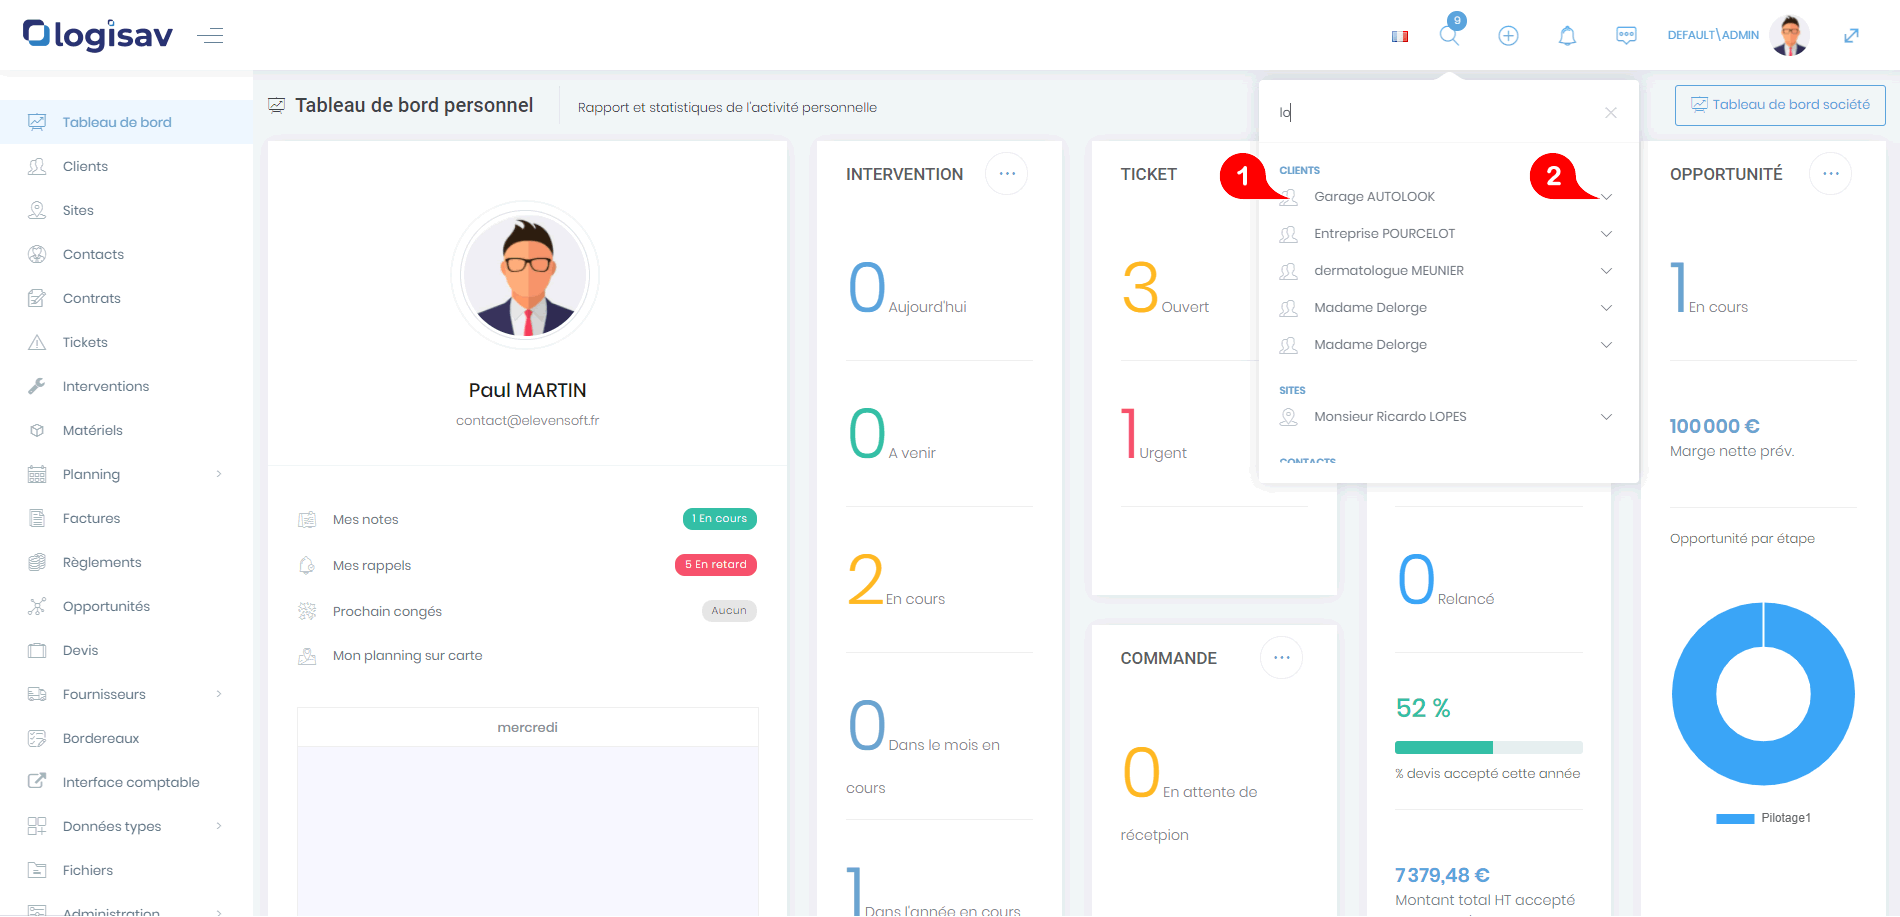Click the French flag language icon
Screen dimensions: 1900x917
click(x=1400, y=36)
